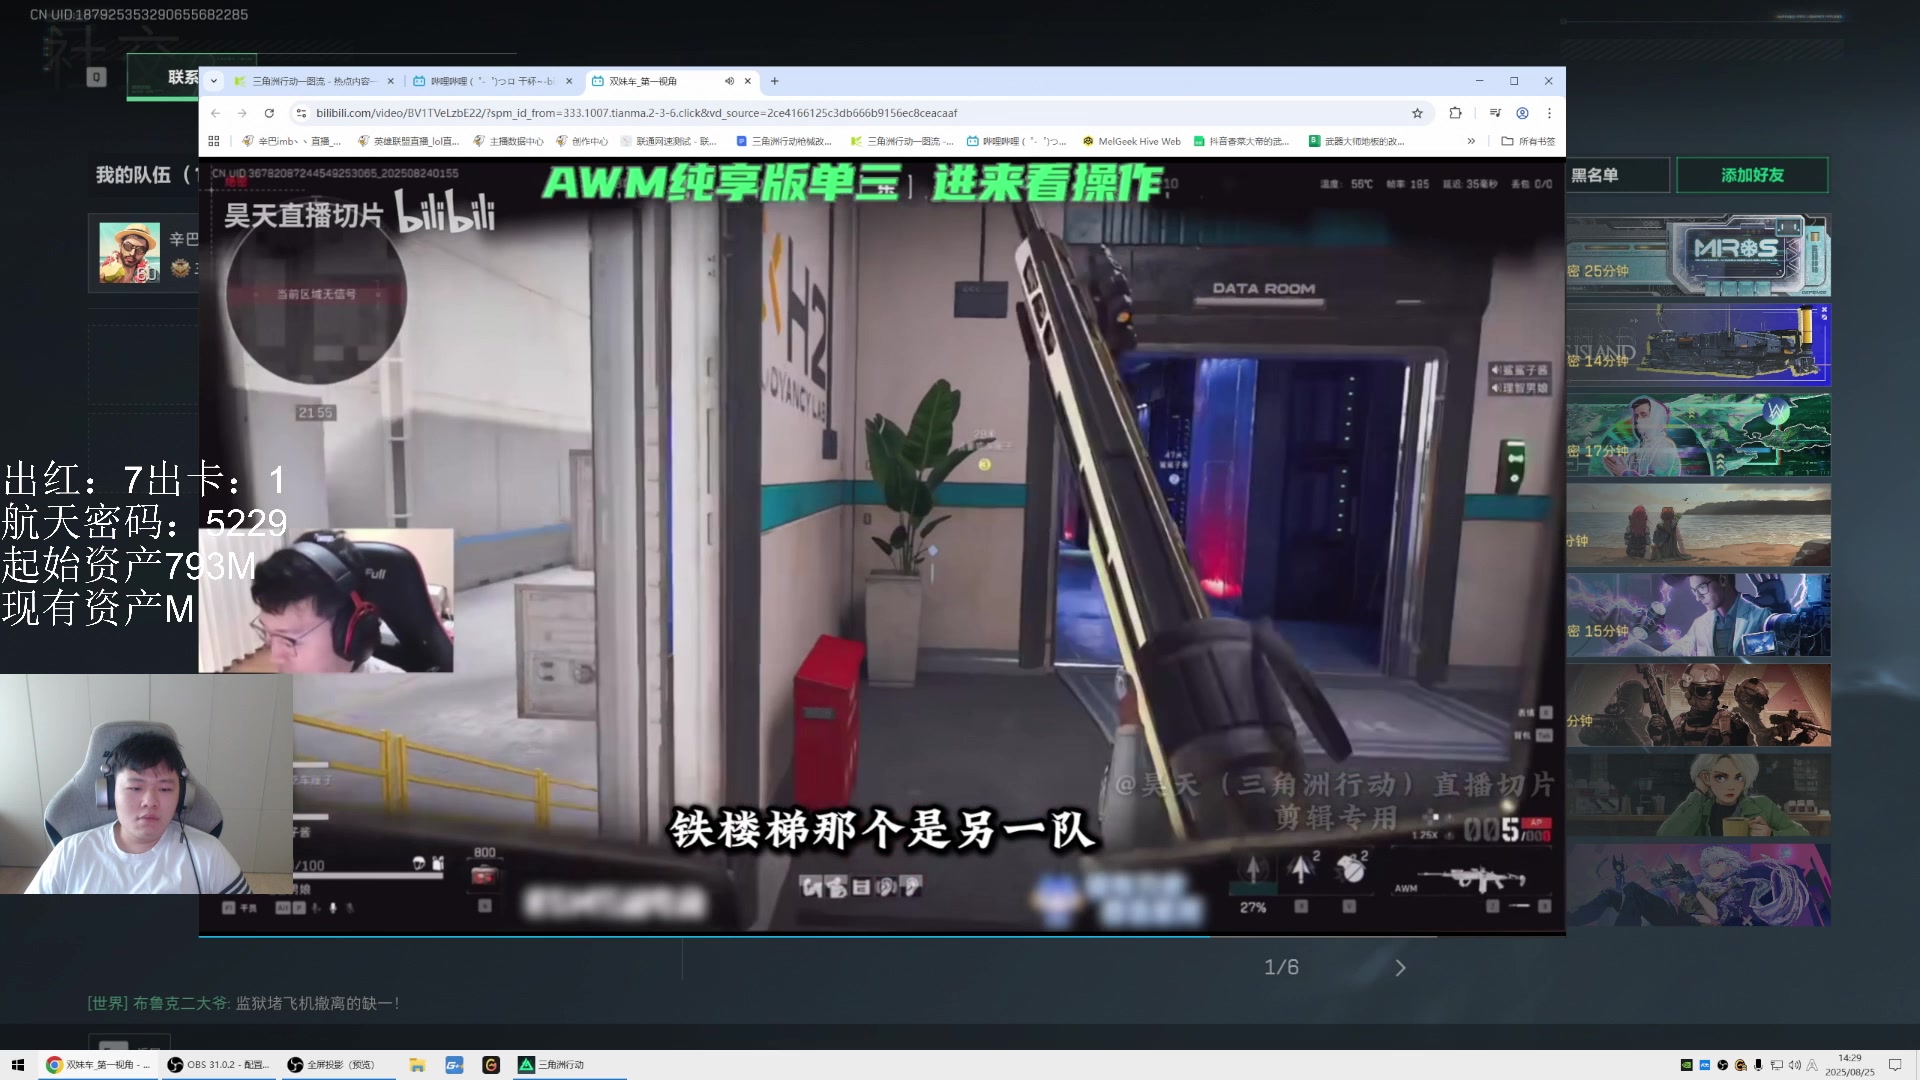Open the 英雄联盟直播 bookmark
1920x1080 pixels.
pyautogui.click(x=409, y=141)
